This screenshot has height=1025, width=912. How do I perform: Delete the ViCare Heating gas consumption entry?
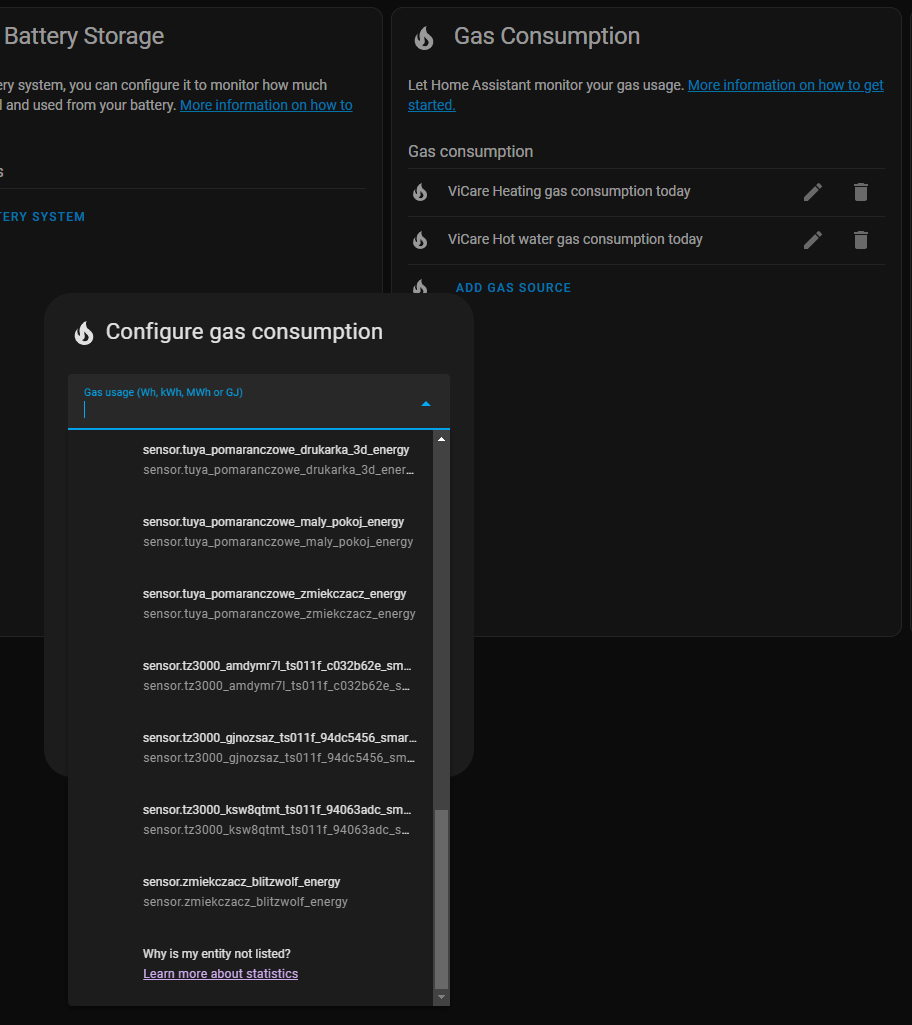(x=861, y=191)
